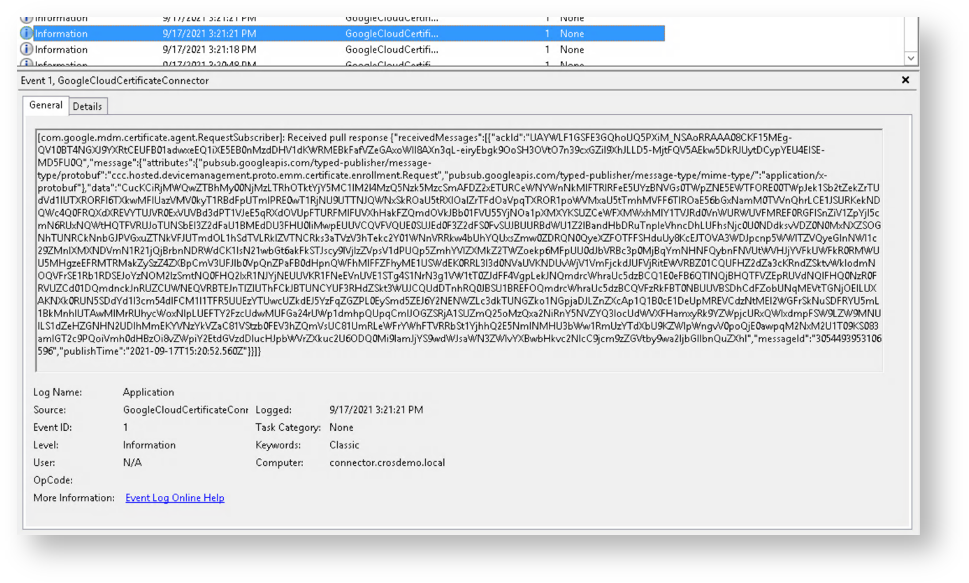Click the info icon on the topmost event row

[x=27, y=19]
